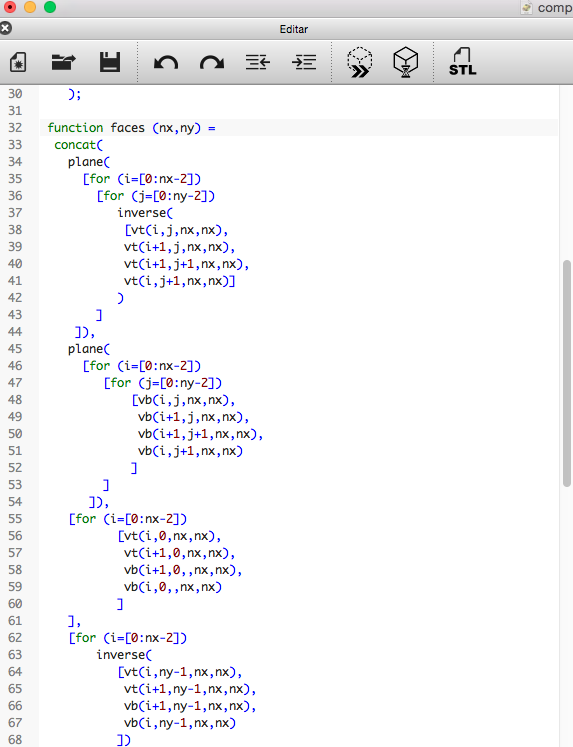Image resolution: width=573 pixels, height=747 pixels.
Task: Click "[for (j=[0:ny-2])" on line 47
Action: pyautogui.click(x=163, y=383)
